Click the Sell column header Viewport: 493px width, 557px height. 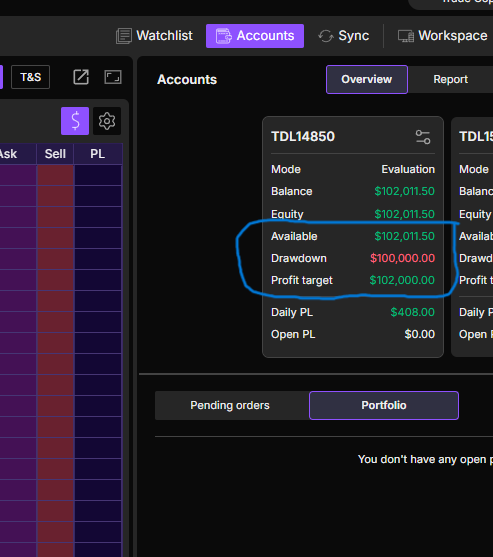(x=55, y=154)
